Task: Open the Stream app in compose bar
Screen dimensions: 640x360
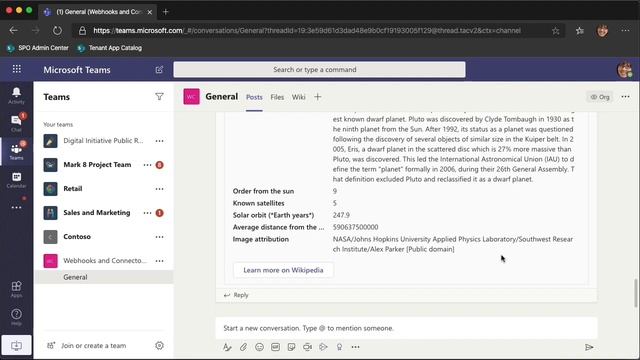Action: pyautogui.click(x=323, y=347)
